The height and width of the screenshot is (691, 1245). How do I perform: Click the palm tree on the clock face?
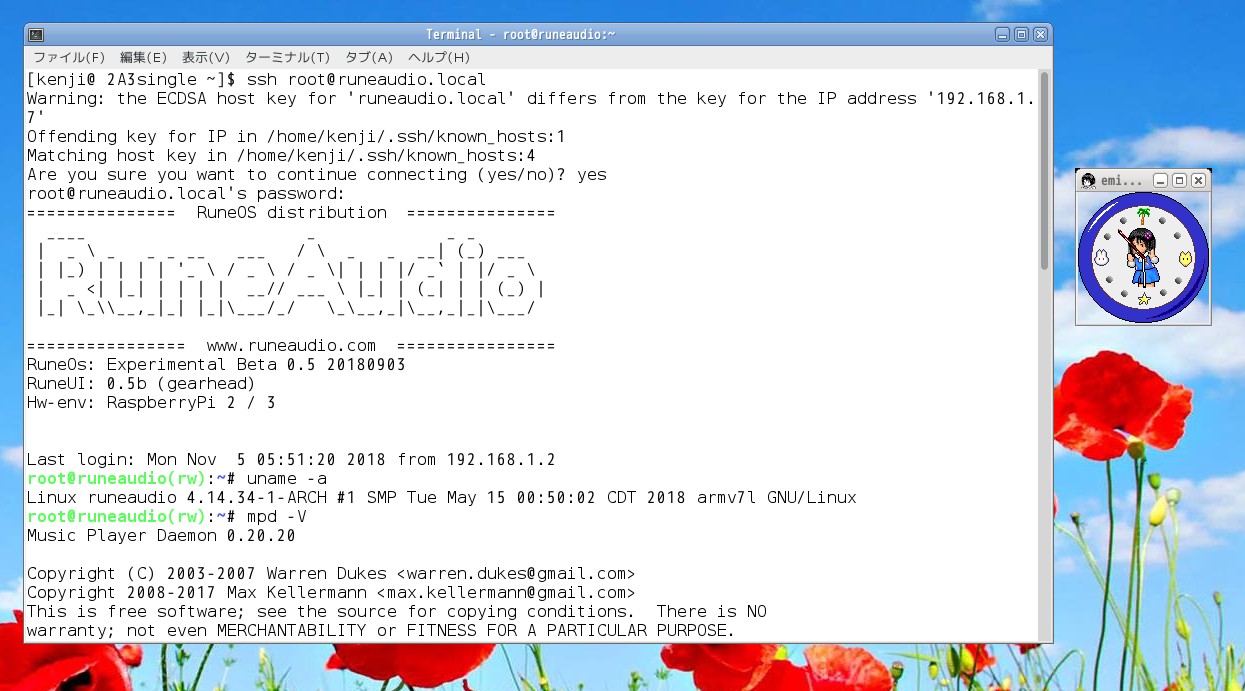pyautogui.click(x=1143, y=215)
